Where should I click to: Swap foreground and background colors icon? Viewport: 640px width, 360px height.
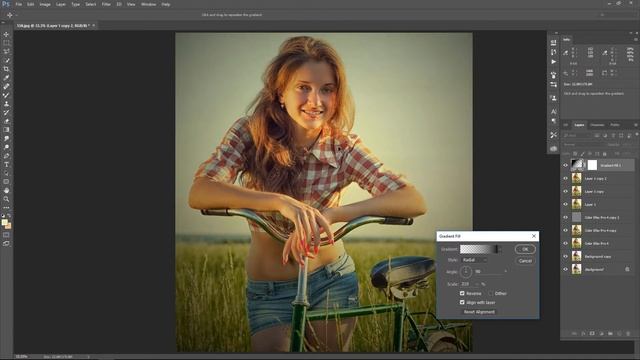pos(9,216)
